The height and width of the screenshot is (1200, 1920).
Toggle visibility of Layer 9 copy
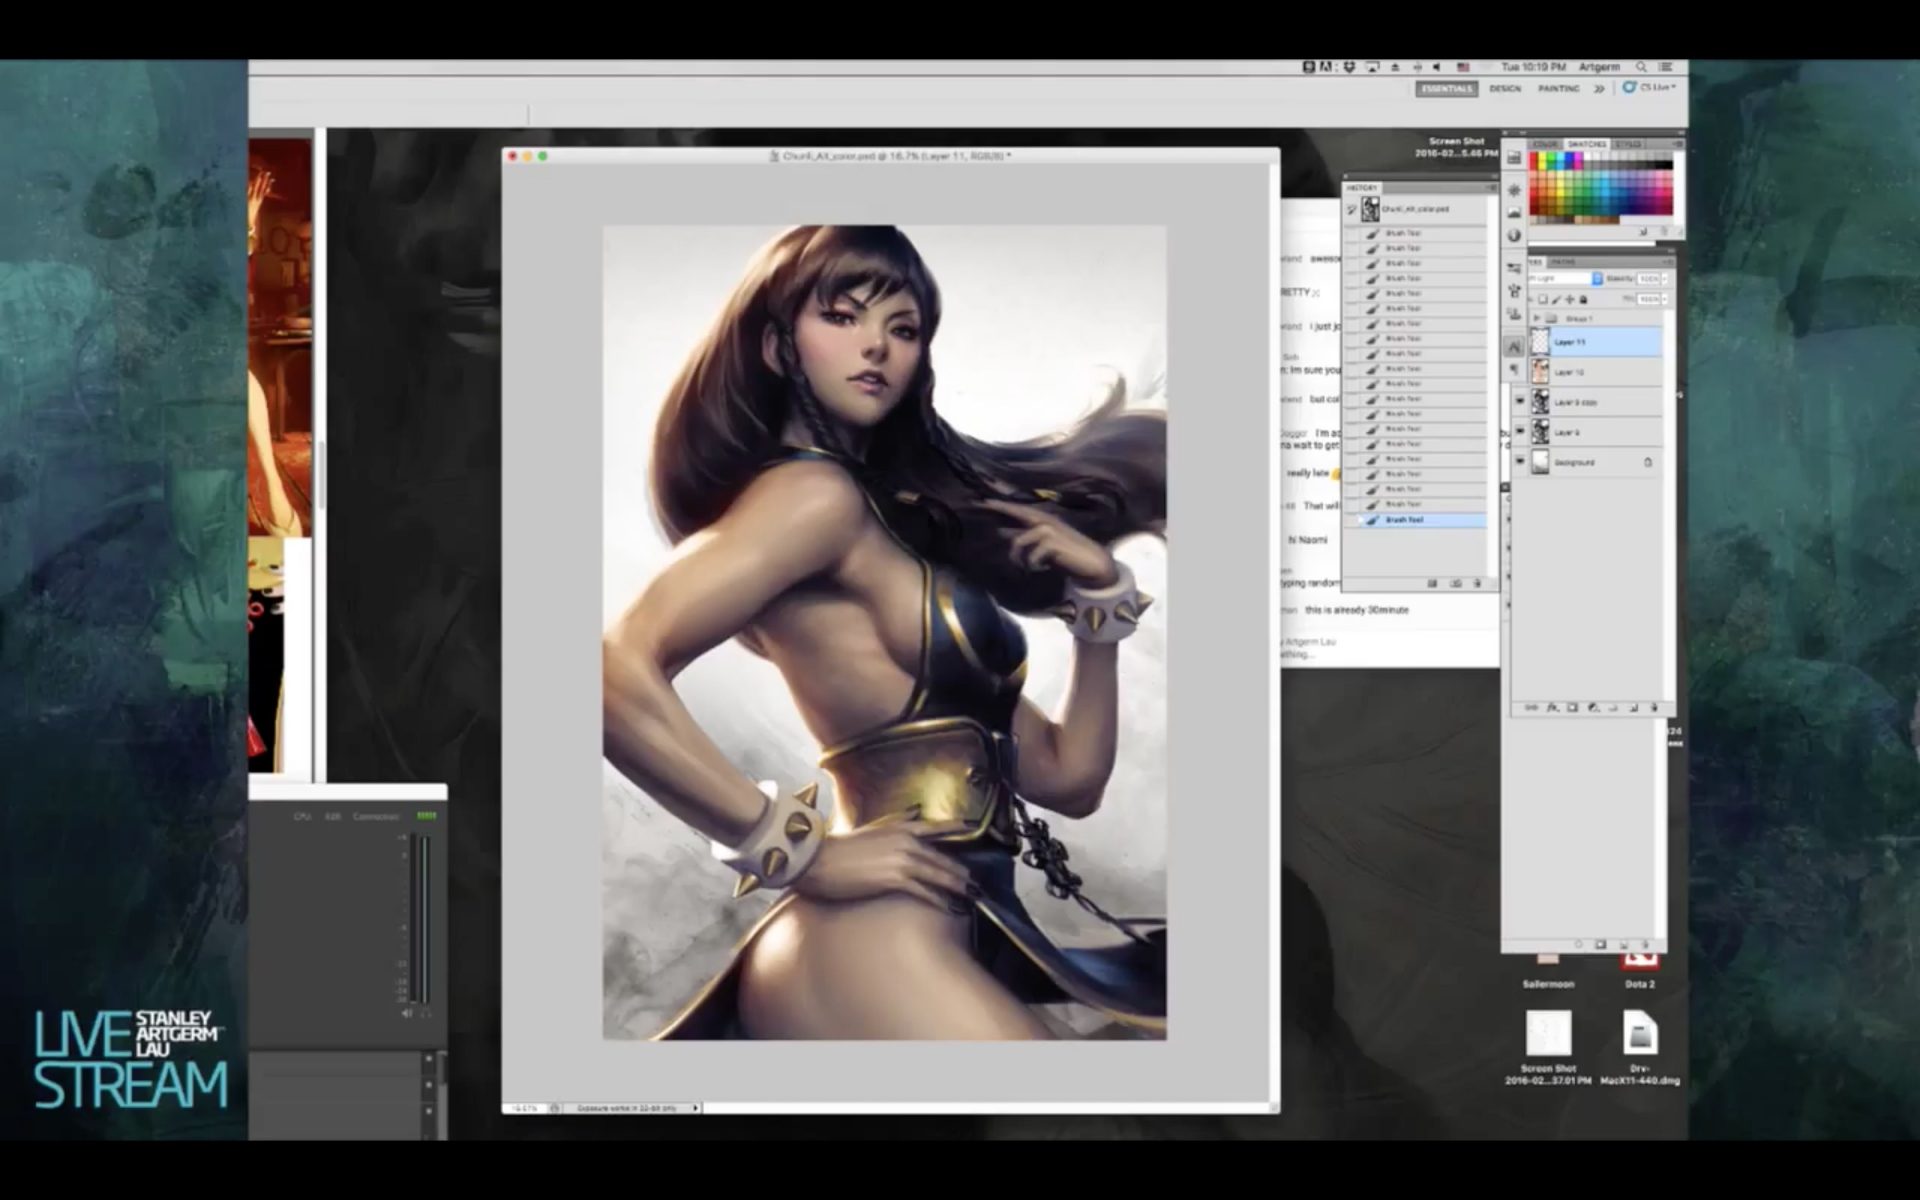click(1520, 401)
